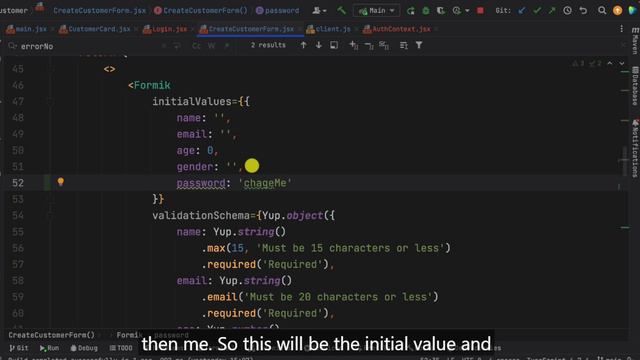
Task: Open the TODO tool window
Action: click(x=121, y=348)
